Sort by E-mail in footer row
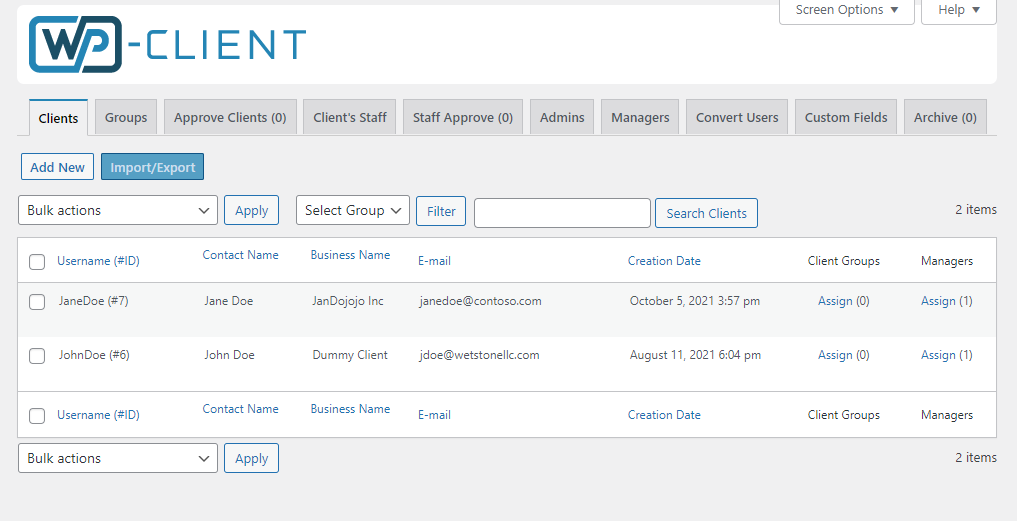This screenshot has height=521, width=1017. click(x=435, y=415)
